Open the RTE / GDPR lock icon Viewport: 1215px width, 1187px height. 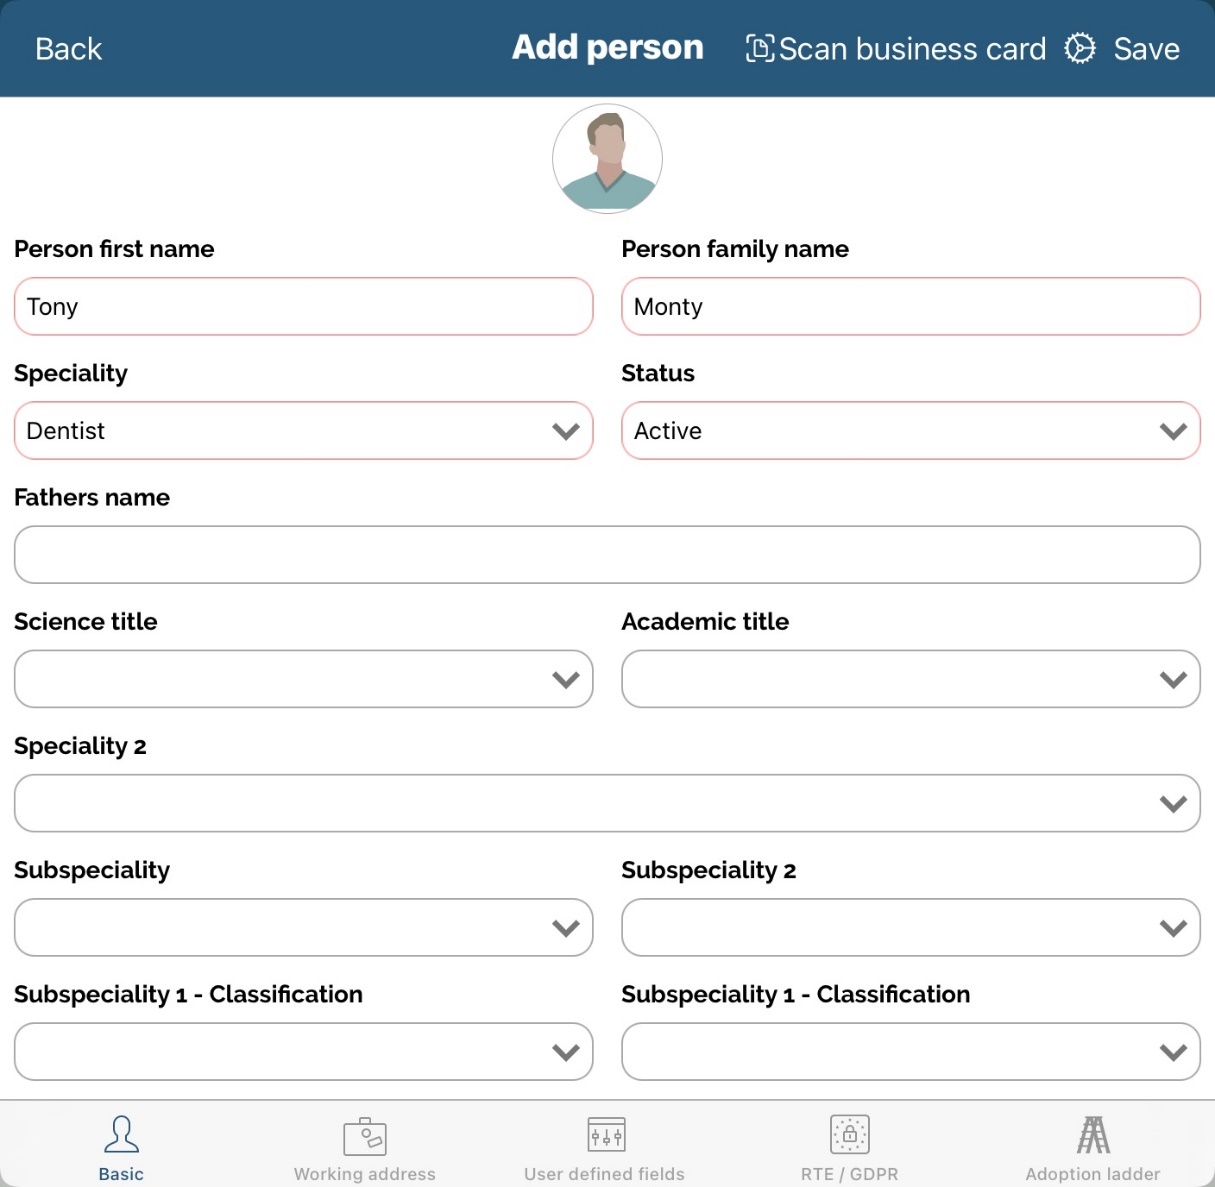pos(850,1136)
